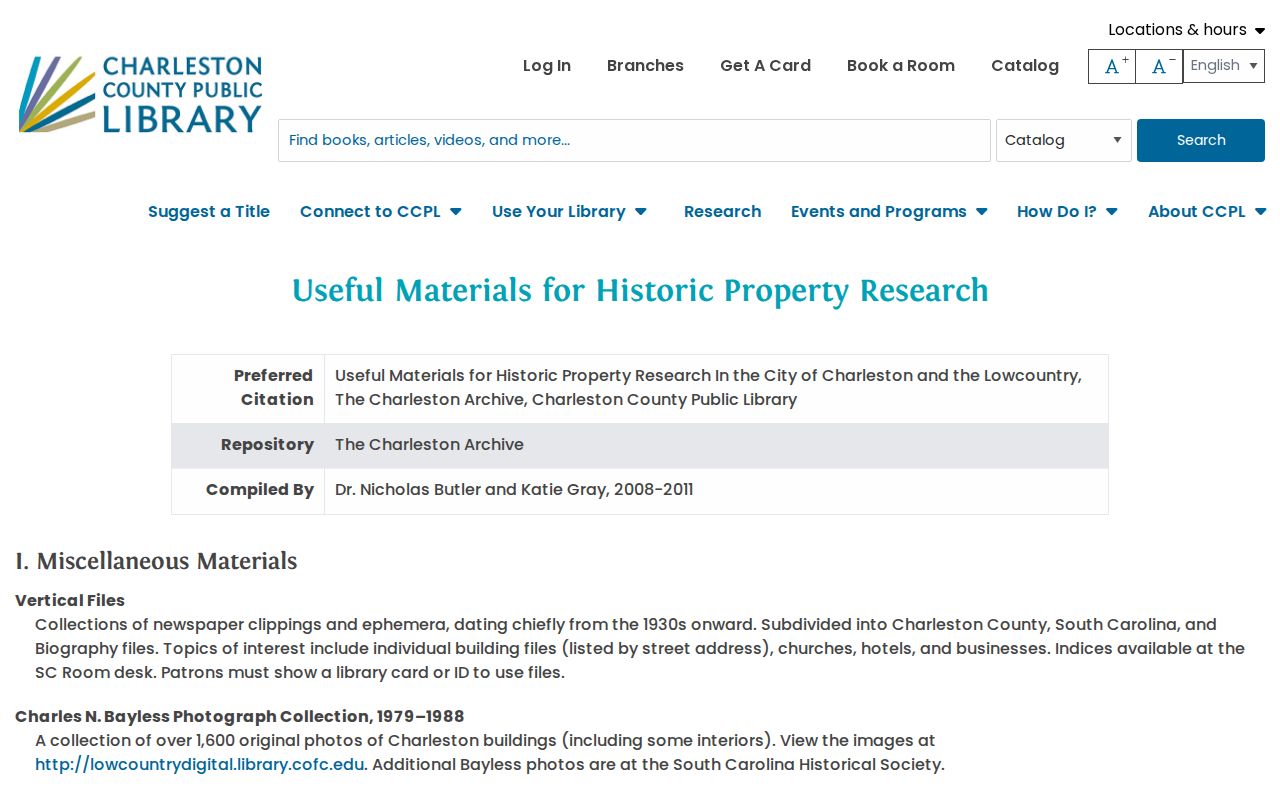The width and height of the screenshot is (1280, 800).
Task: Expand the How Do I? menu
Action: click(x=1067, y=211)
